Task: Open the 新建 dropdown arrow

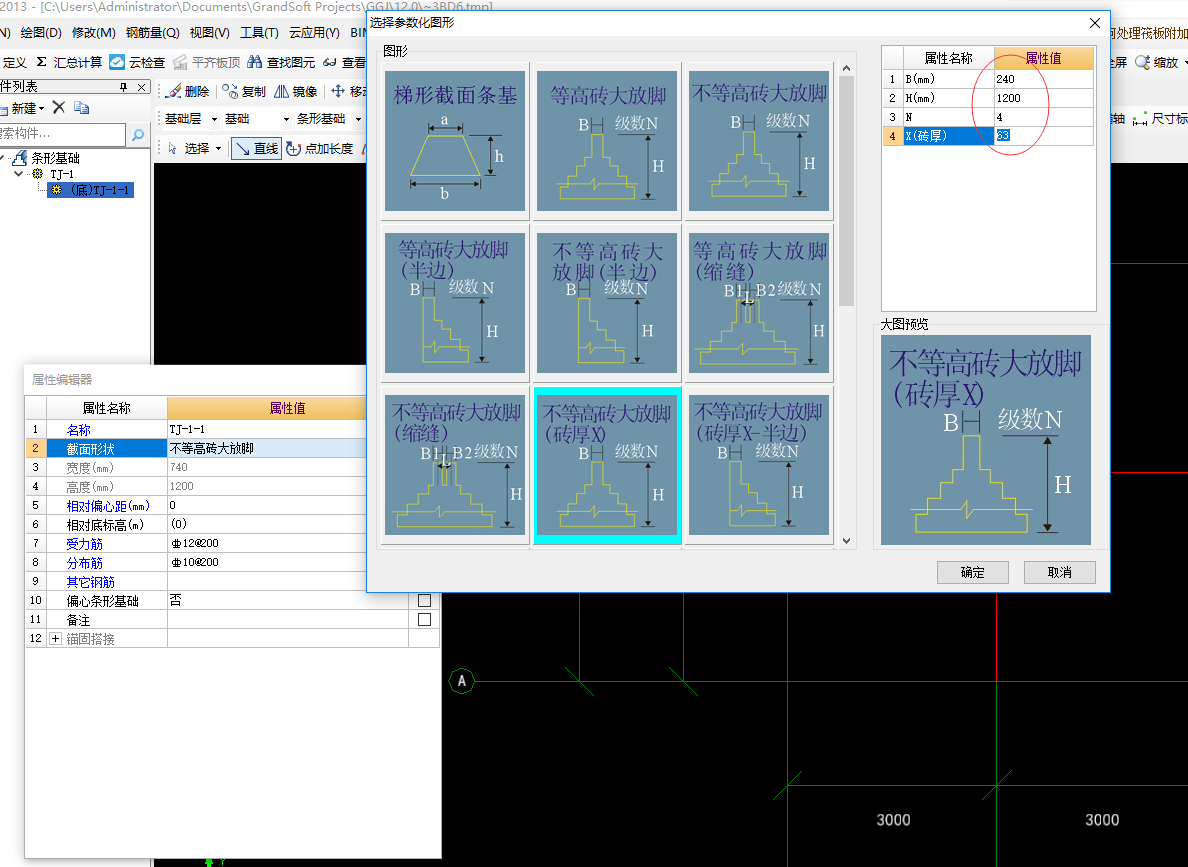Action: pos(42,109)
